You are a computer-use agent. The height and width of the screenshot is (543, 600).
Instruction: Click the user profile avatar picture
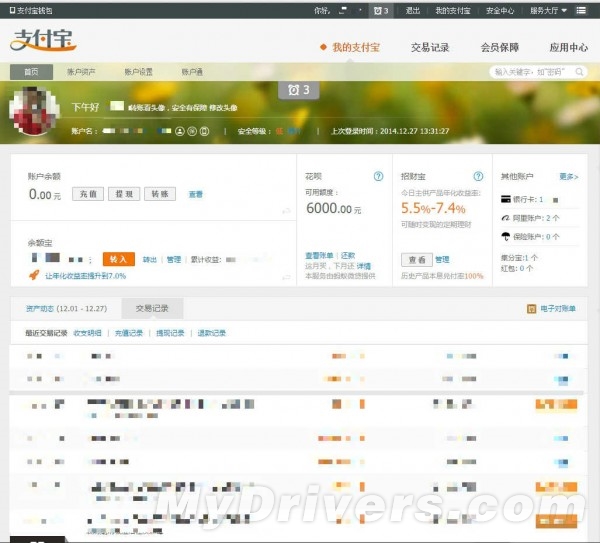34,111
